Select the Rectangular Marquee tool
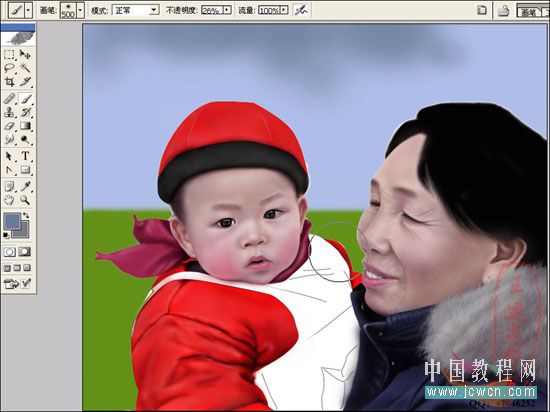The height and width of the screenshot is (412, 550). pyautogui.click(x=9, y=54)
